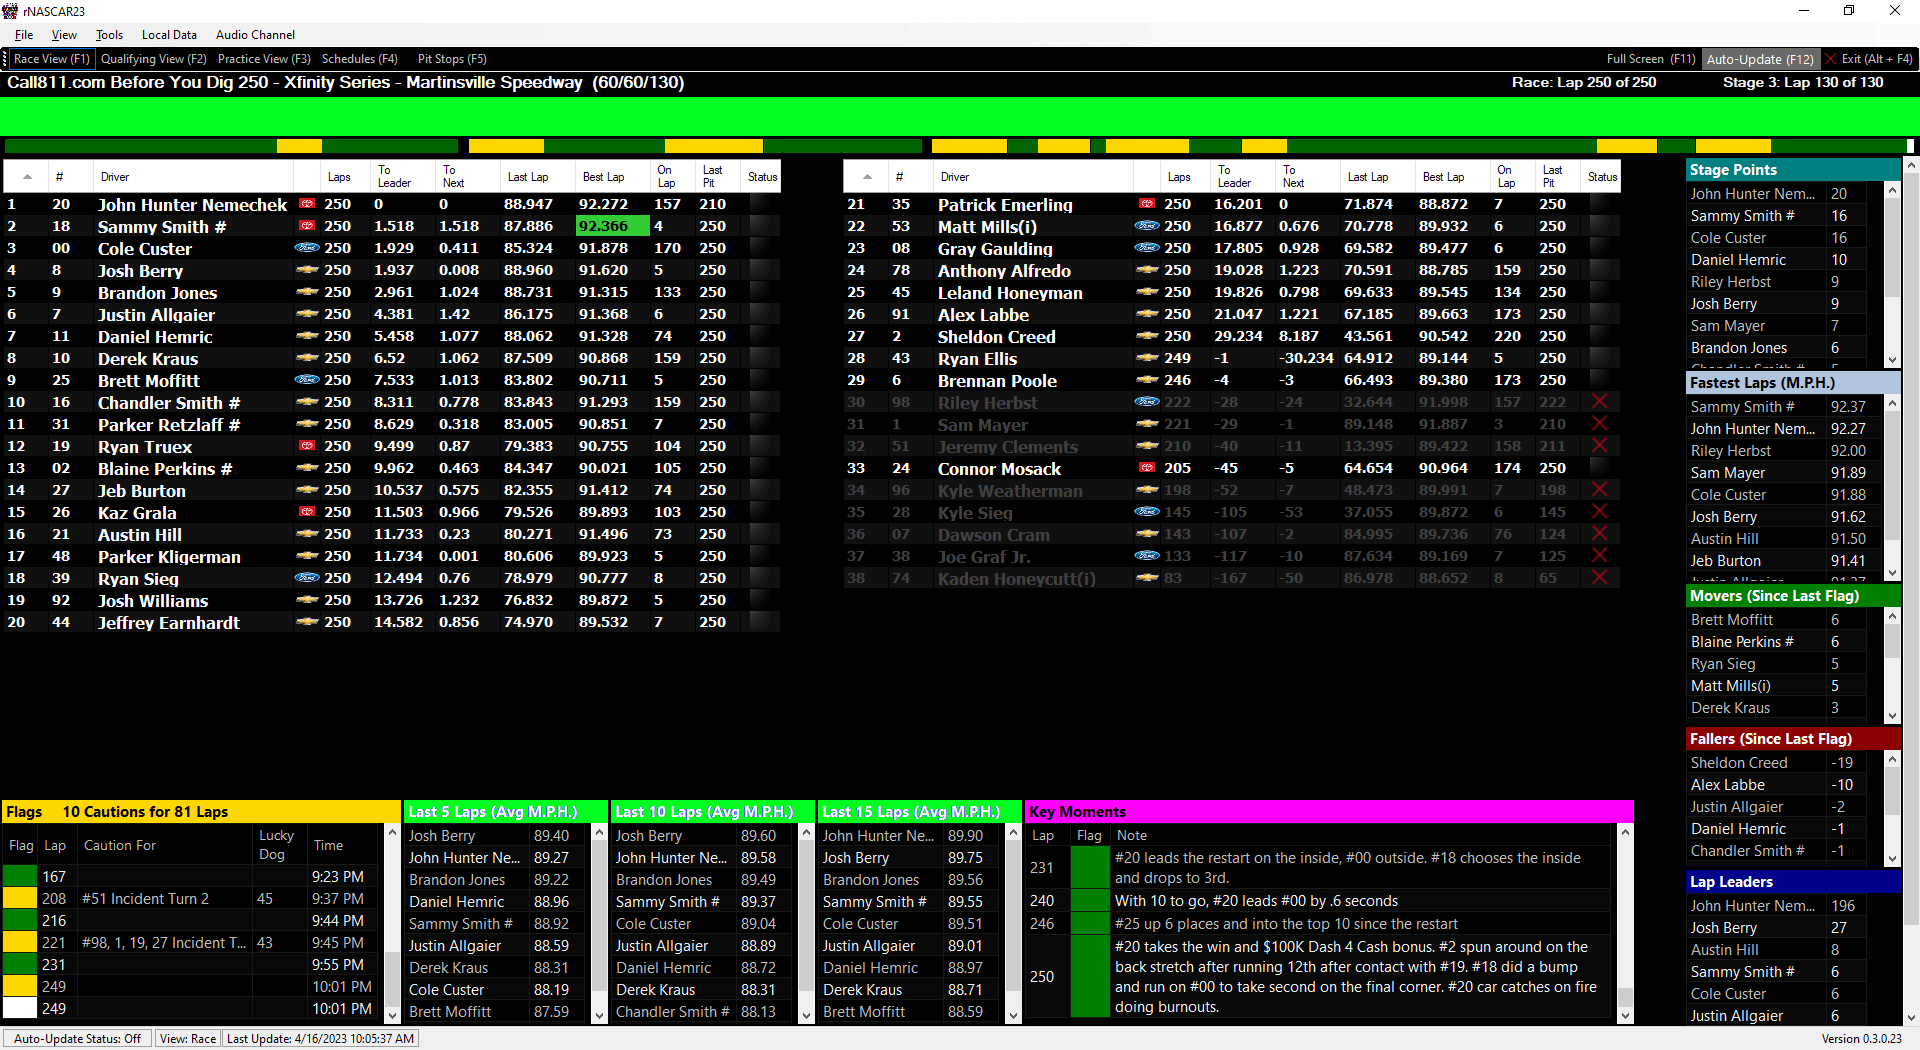
Task: Click Toyota logo in Patrick Emerling's row
Action: (1147, 204)
